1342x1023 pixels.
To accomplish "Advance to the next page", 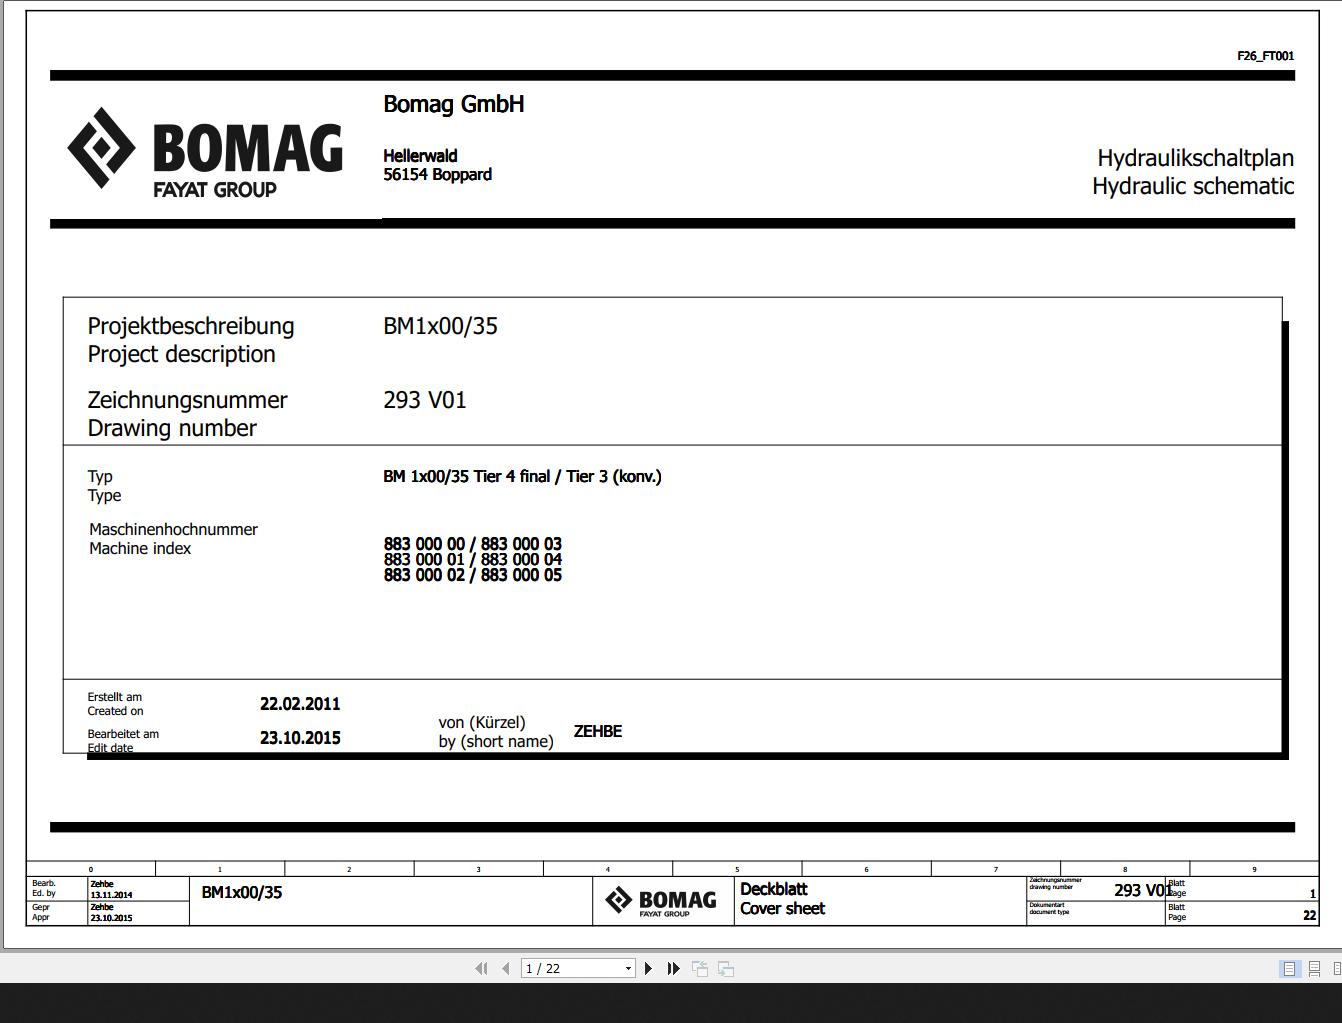I will (x=648, y=968).
